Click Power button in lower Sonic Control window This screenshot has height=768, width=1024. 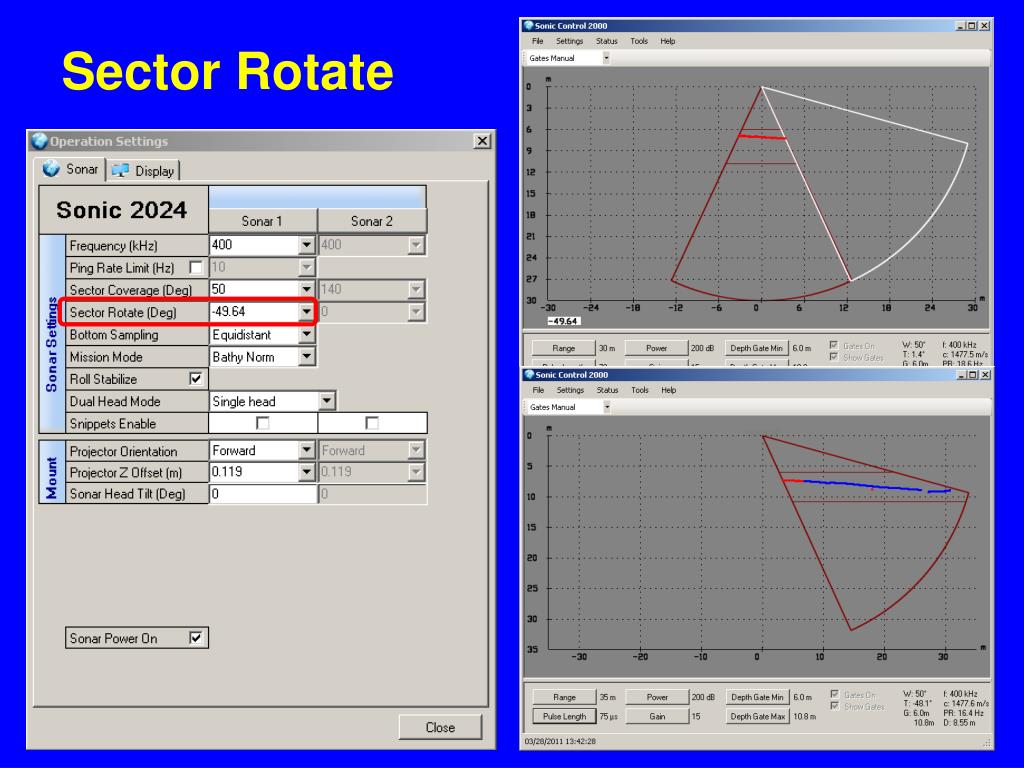[657, 697]
